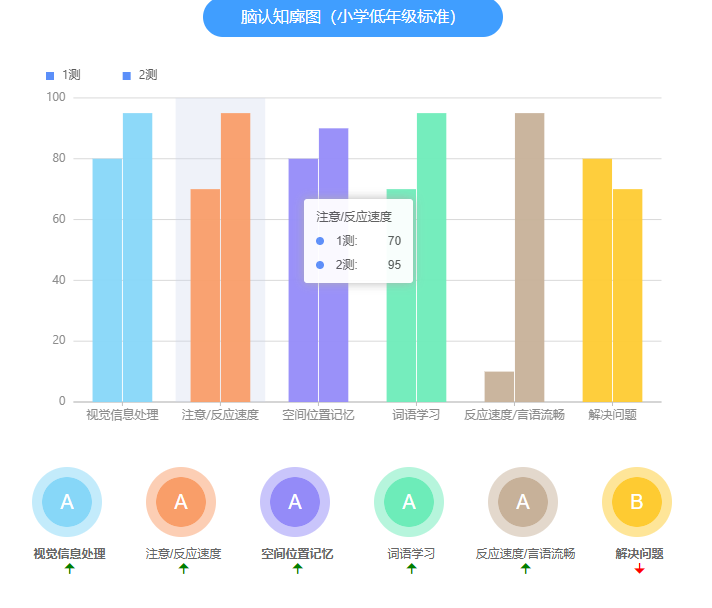Image resolution: width=712 pixels, height=608 pixels.
Task: Click the bold 视觉信息处理 caption below grade circle
Action: pos(69,554)
